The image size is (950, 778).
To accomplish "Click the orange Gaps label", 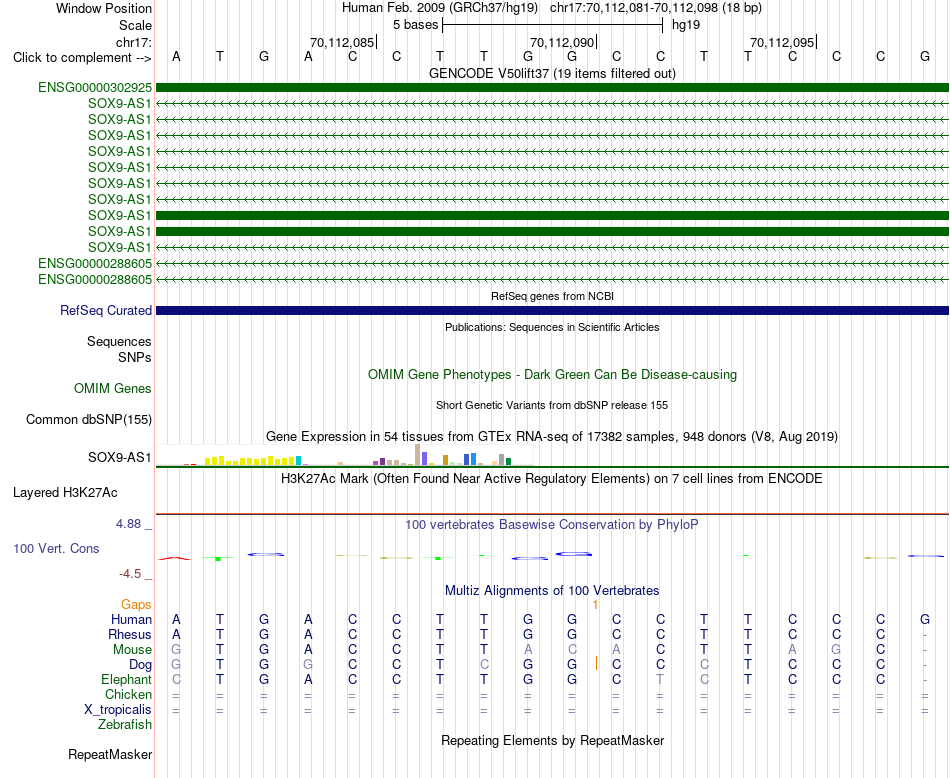I will (136, 604).
